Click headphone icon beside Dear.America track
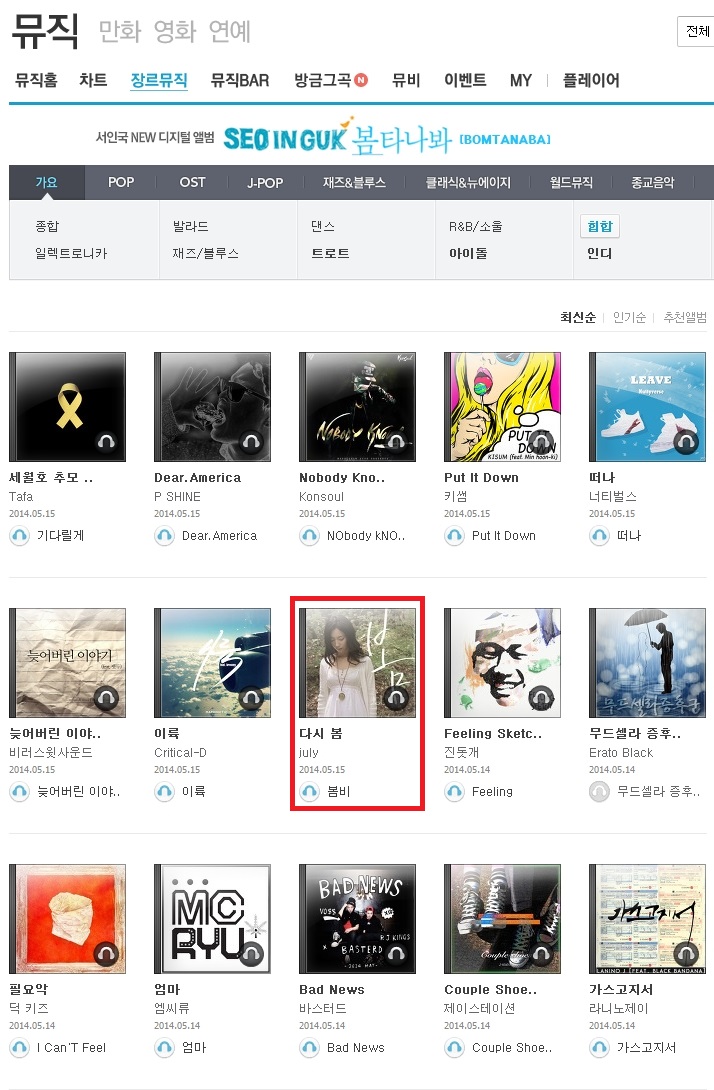Screen dimensions: 714x1090 [165, 536]
